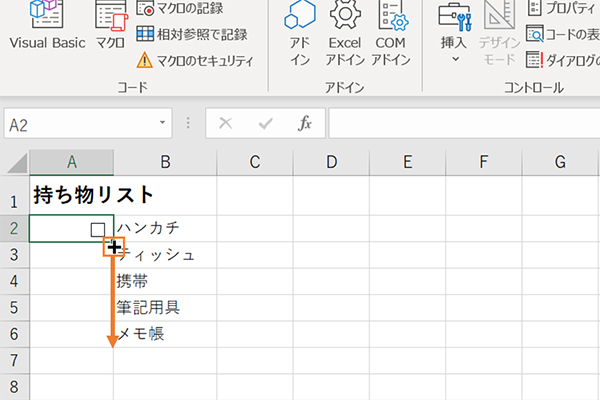Toggle the checkbox in cell A2
This screenshot has height=400, width=600.
(x=97, y=229)
